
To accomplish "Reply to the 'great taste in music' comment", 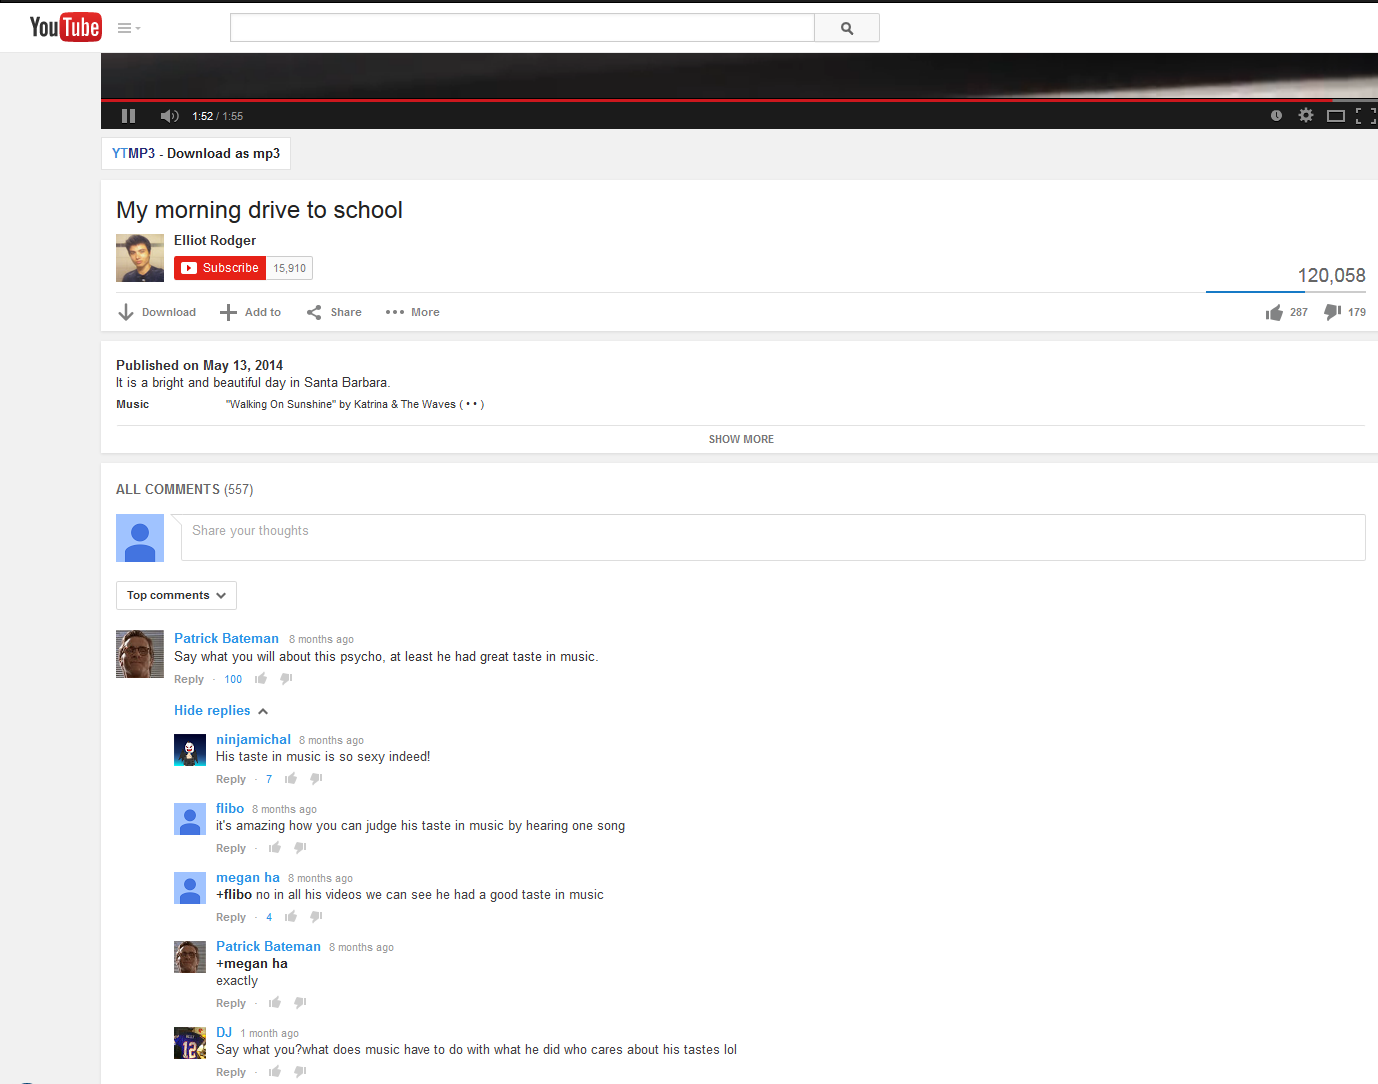I will point(189,679).
